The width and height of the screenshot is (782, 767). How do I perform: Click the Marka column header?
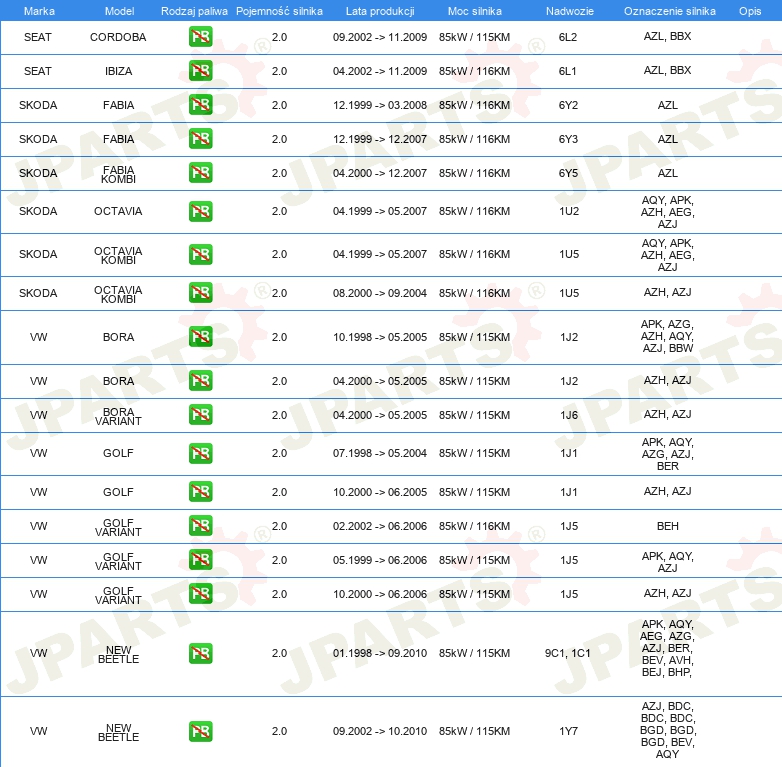pos(39,11)
